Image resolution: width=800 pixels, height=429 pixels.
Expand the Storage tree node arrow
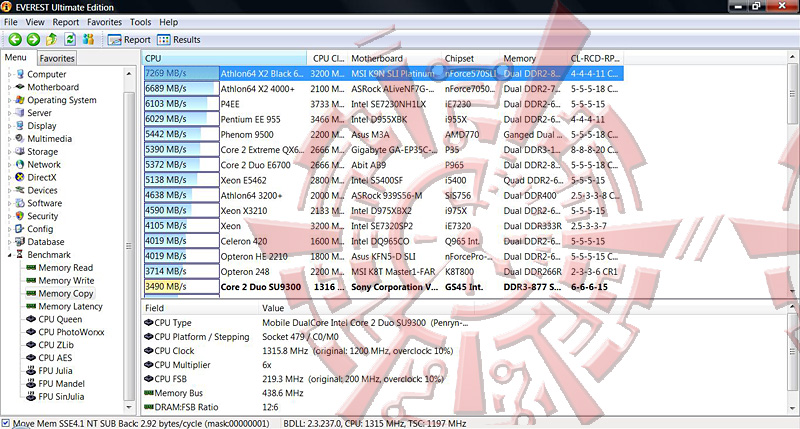9,152
